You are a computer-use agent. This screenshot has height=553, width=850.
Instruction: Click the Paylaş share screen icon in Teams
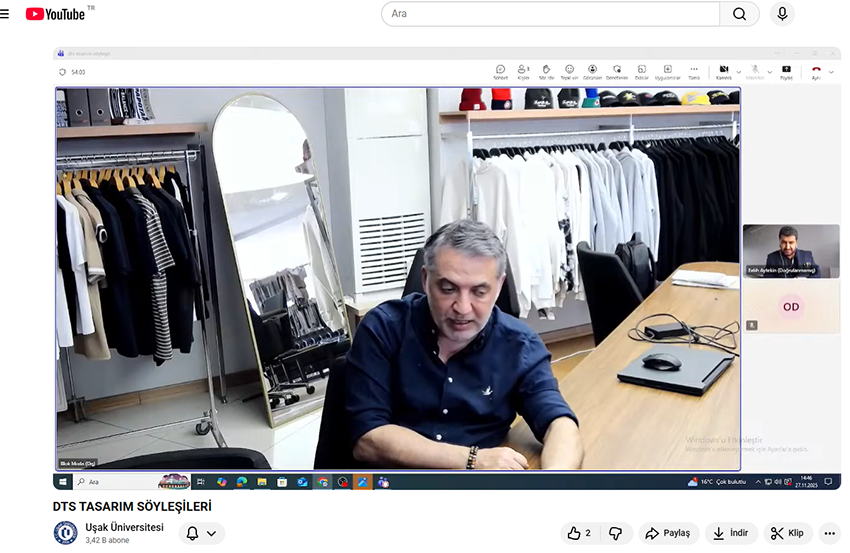click(786, 71)
